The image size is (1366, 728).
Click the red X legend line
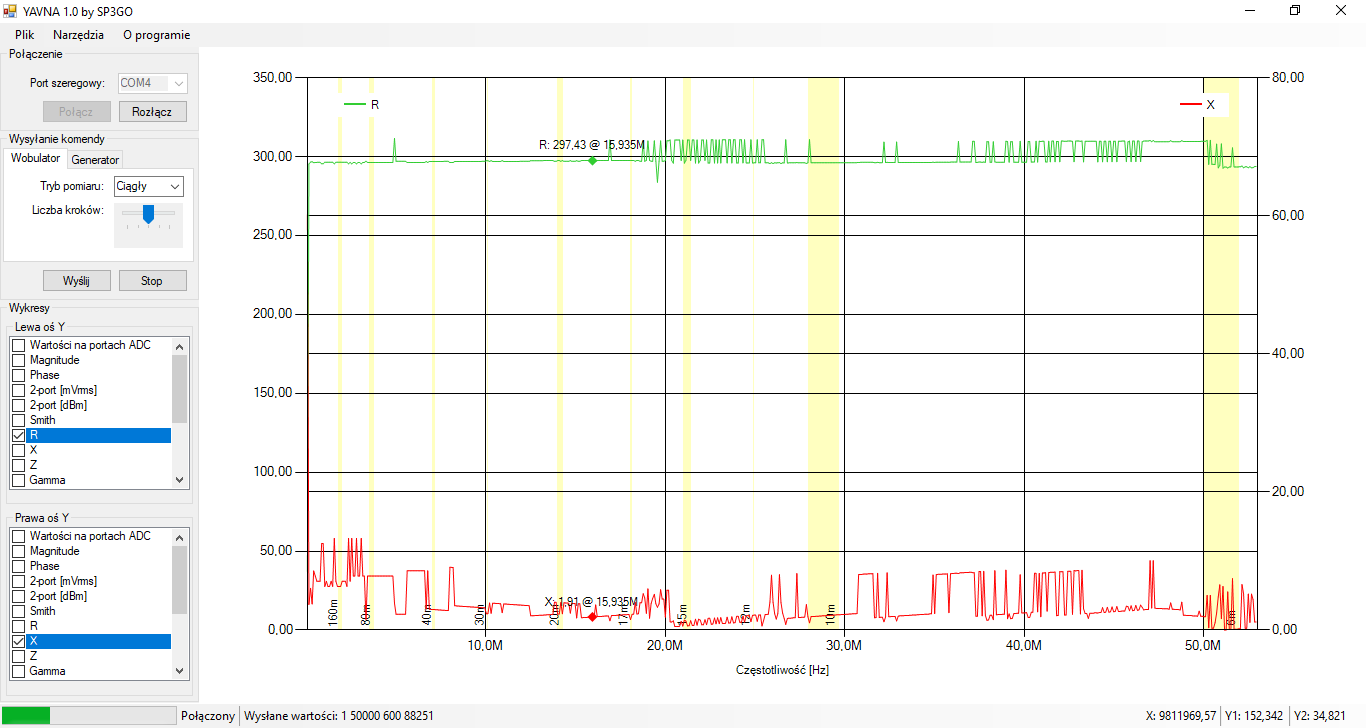tap(1190, 104)
